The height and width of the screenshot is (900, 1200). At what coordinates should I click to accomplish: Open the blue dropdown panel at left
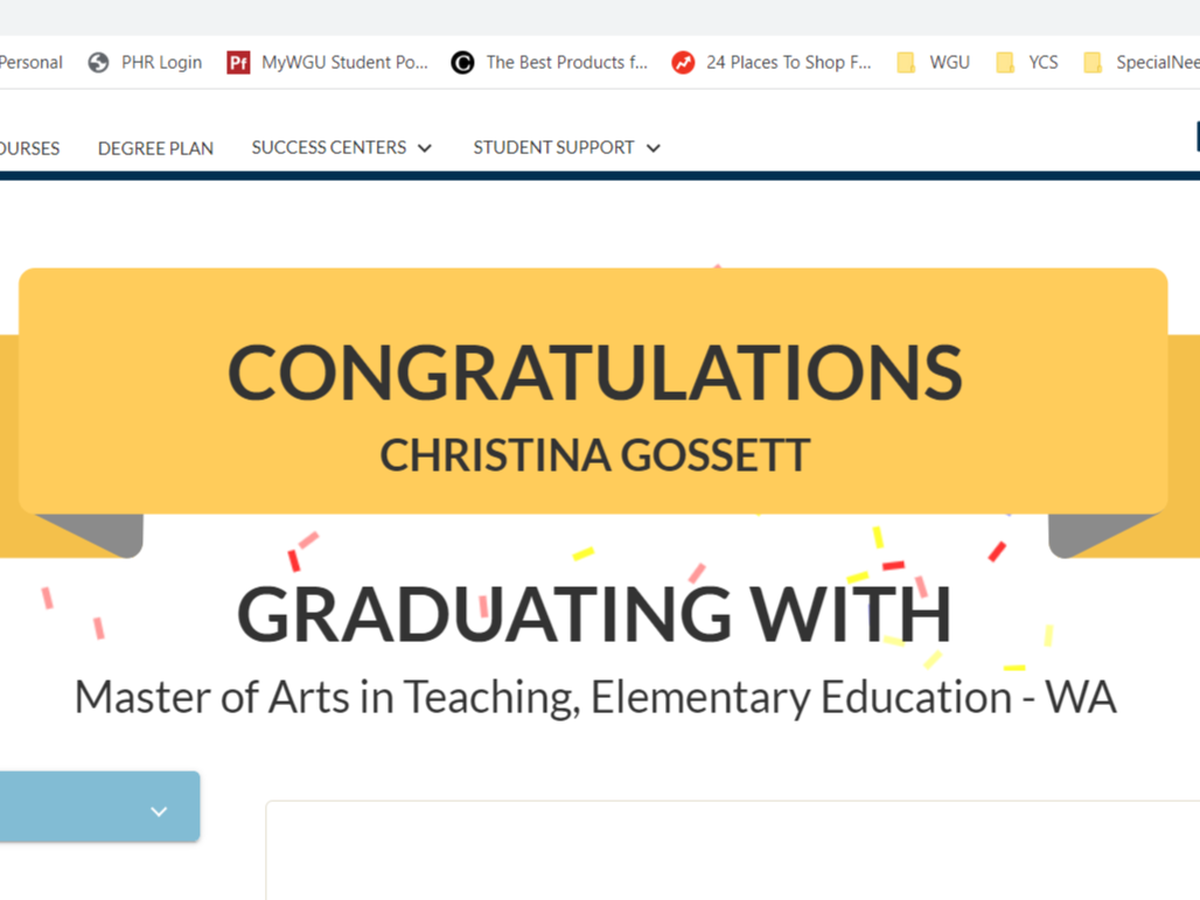point(90,806)
